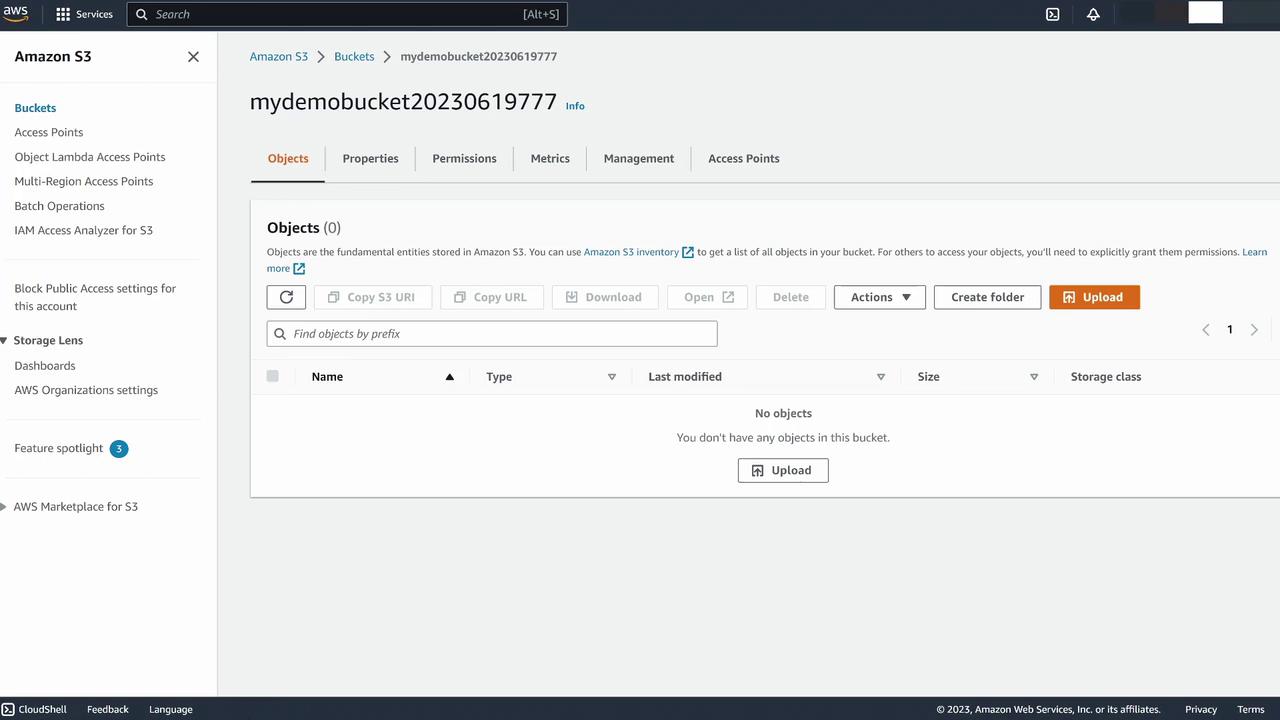
Task: Sort by Last modified column arrow
Action: tap(881, 377)
